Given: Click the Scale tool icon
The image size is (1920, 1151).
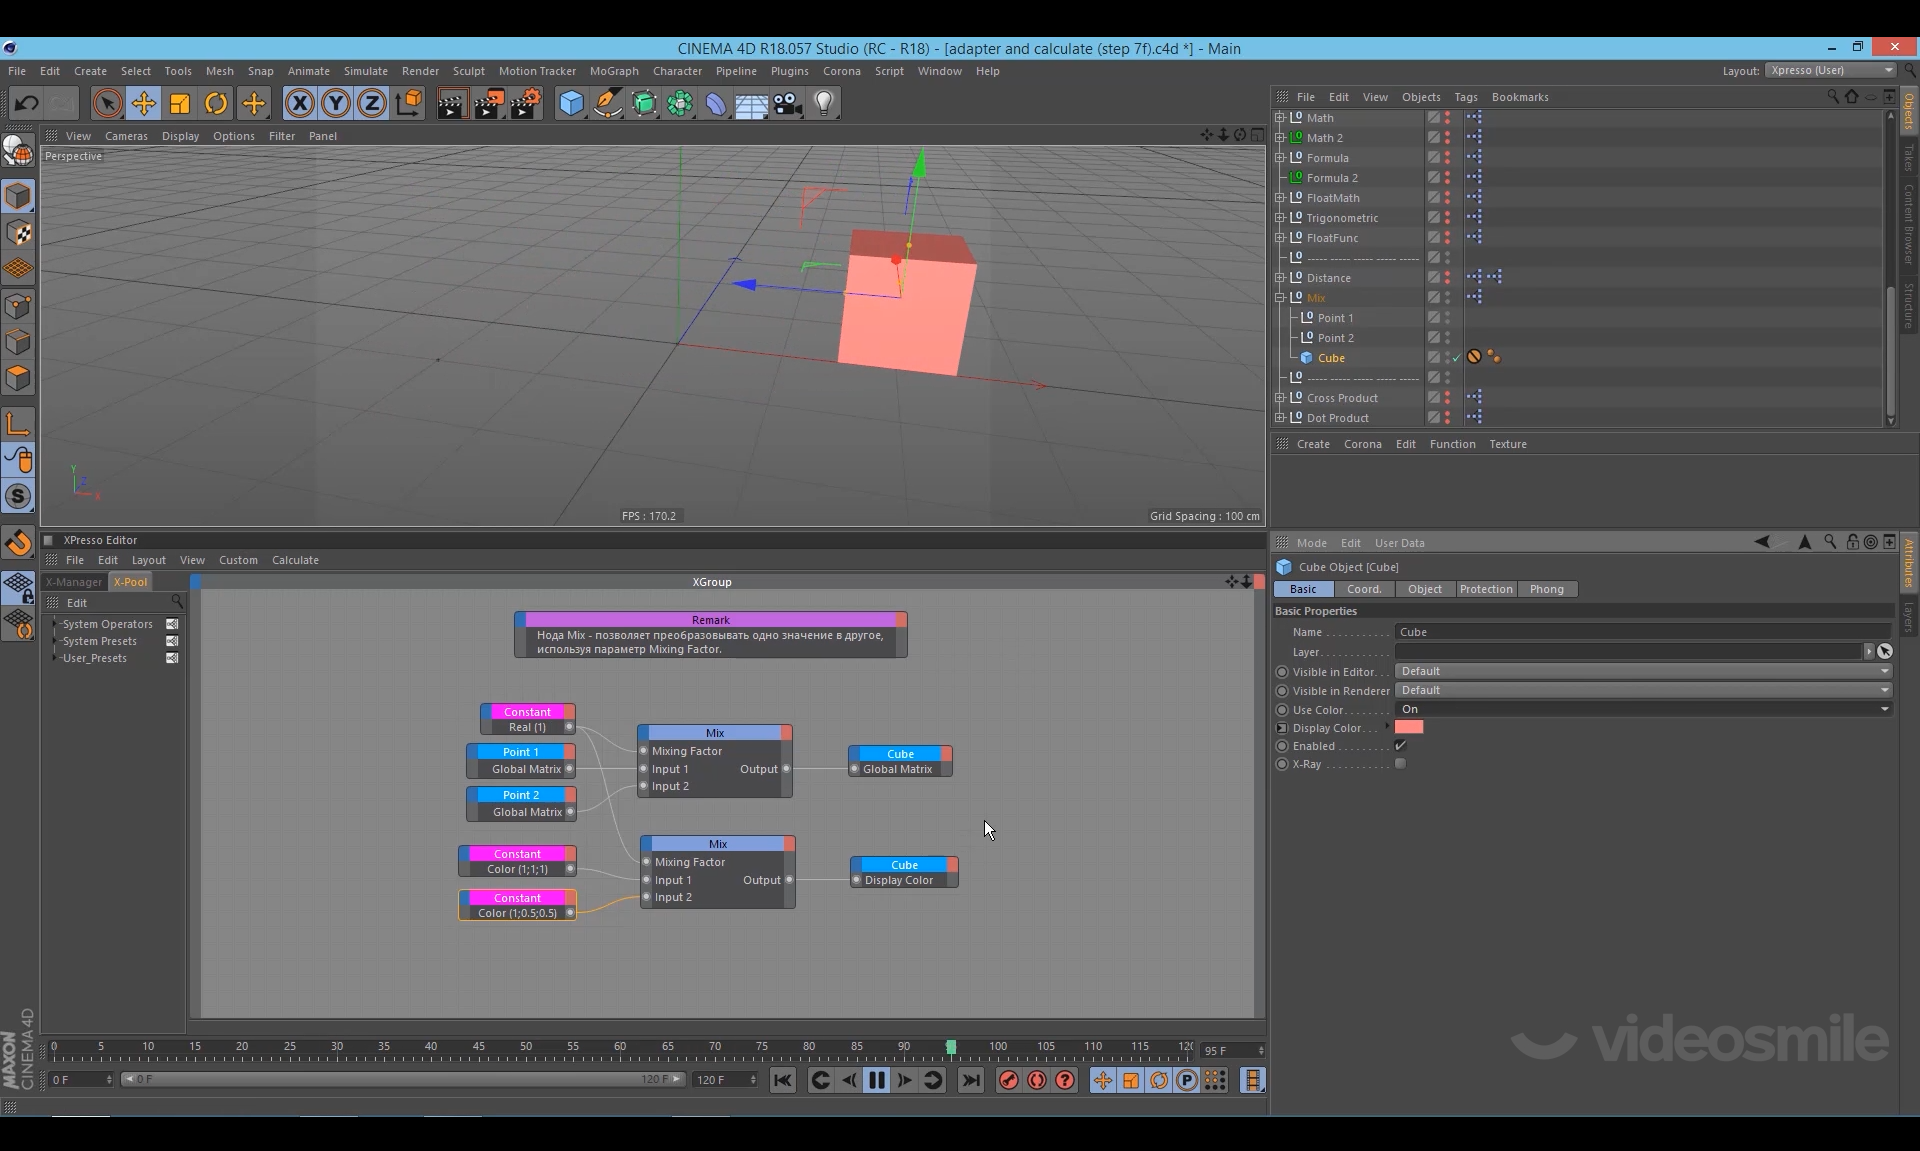Looking at the screenshot, I should click(x=180, y=103).
